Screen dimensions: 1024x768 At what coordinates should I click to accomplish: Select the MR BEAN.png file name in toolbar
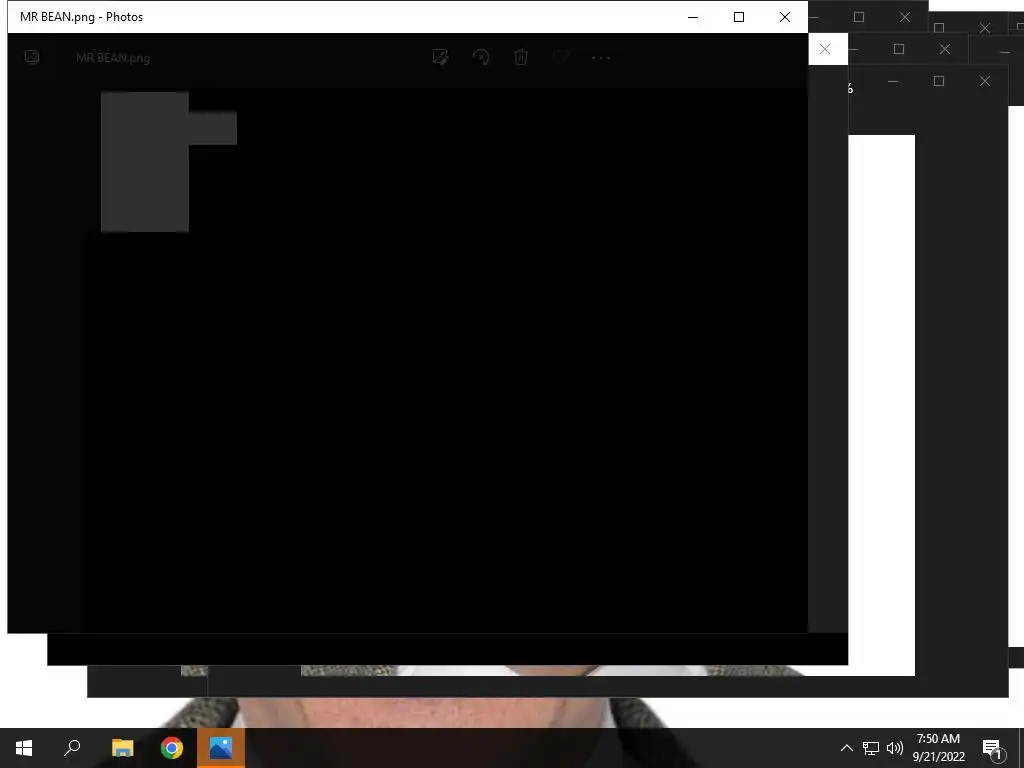[113, 58]
